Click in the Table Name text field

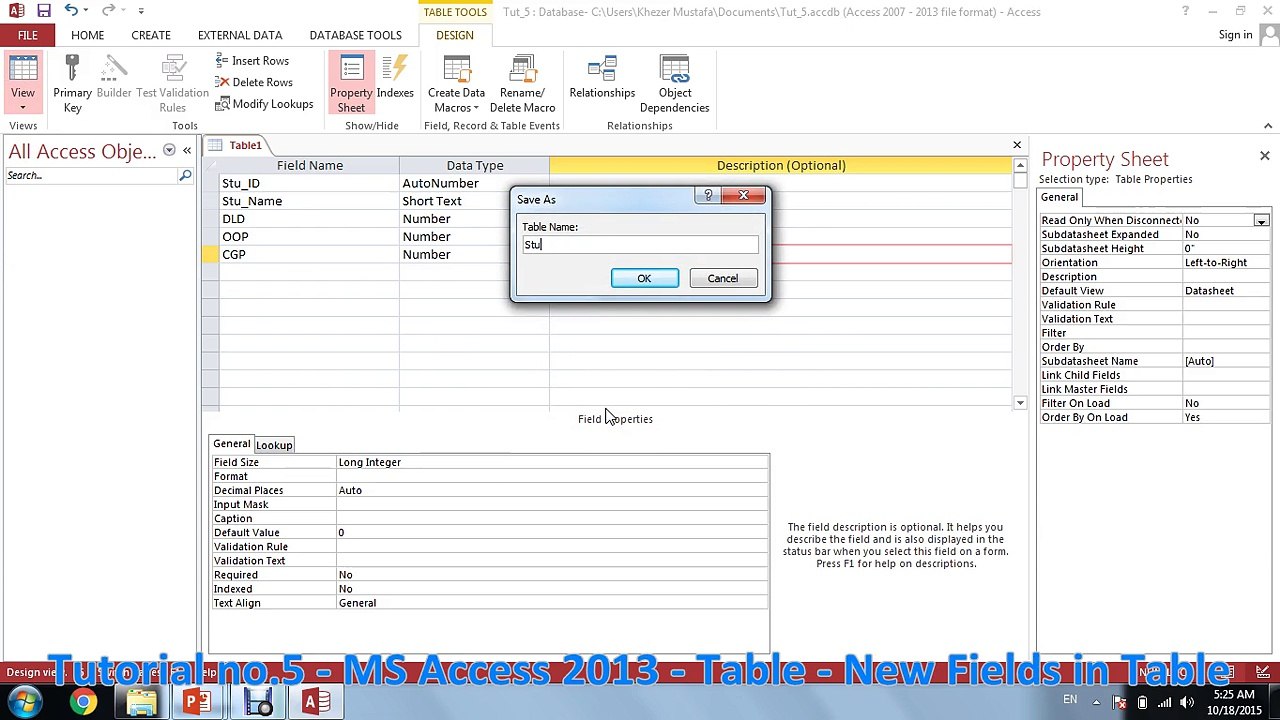(640, 245)
